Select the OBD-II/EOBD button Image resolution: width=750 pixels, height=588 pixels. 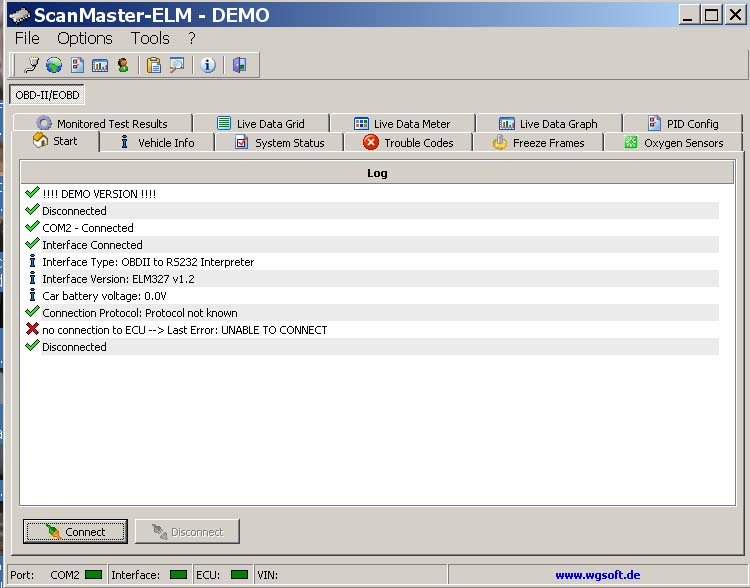click(47, 95)
